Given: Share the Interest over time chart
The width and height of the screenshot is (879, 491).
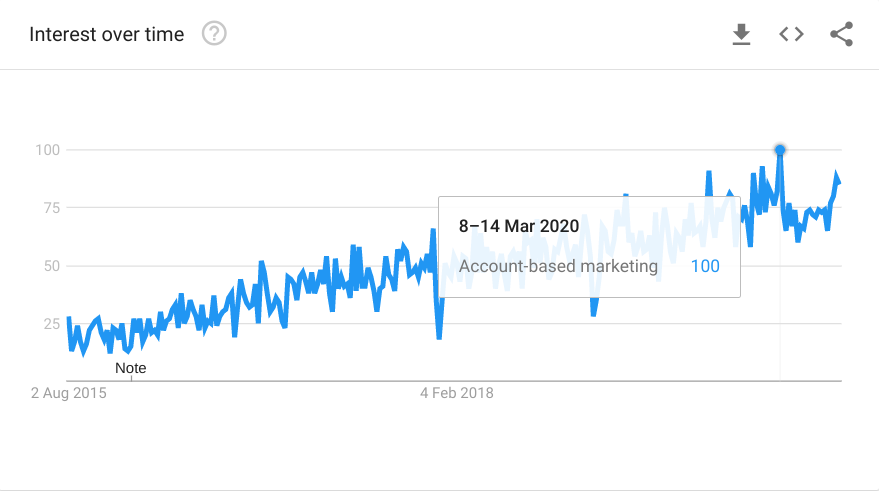Looking at the screenshot, I should 842,34.
